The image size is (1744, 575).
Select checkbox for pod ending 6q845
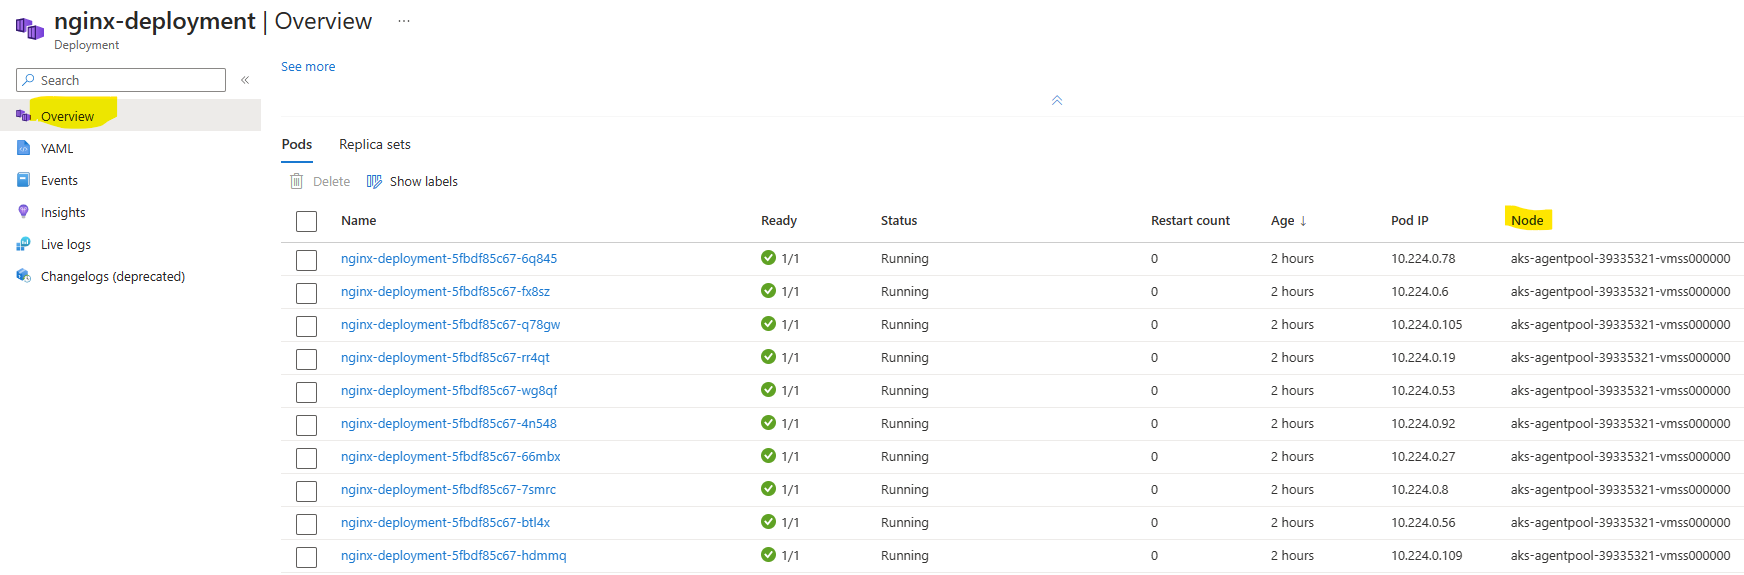[x=307, y=260]
